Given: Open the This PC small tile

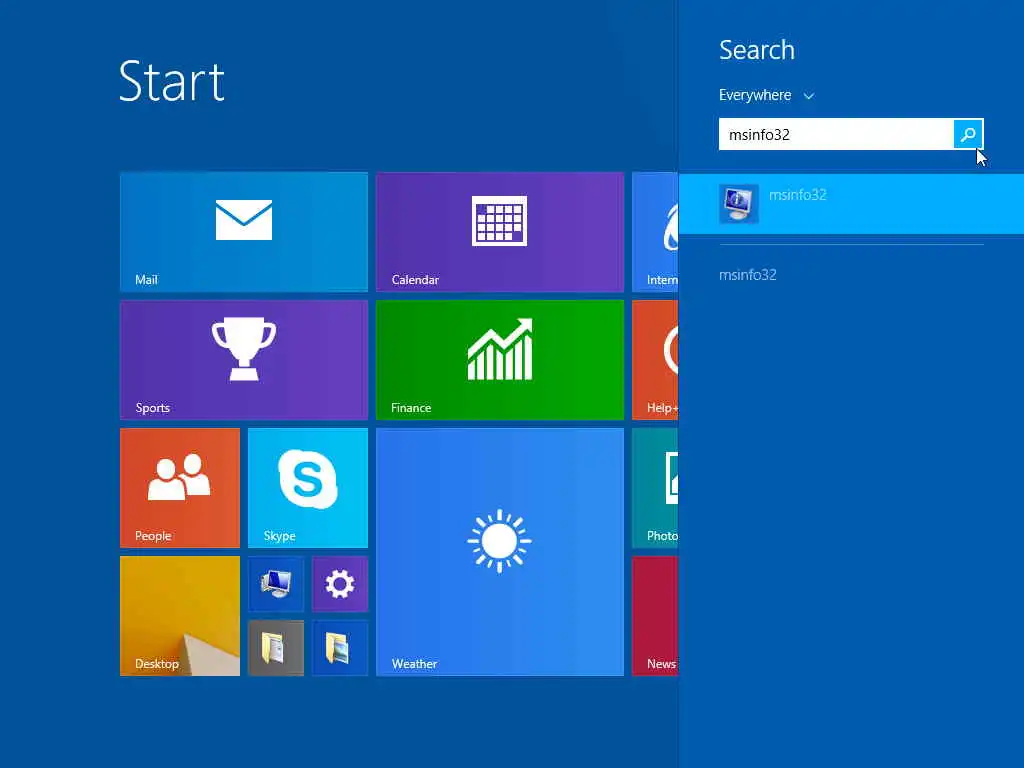Looking at the screenshot, I should [276, 584].
